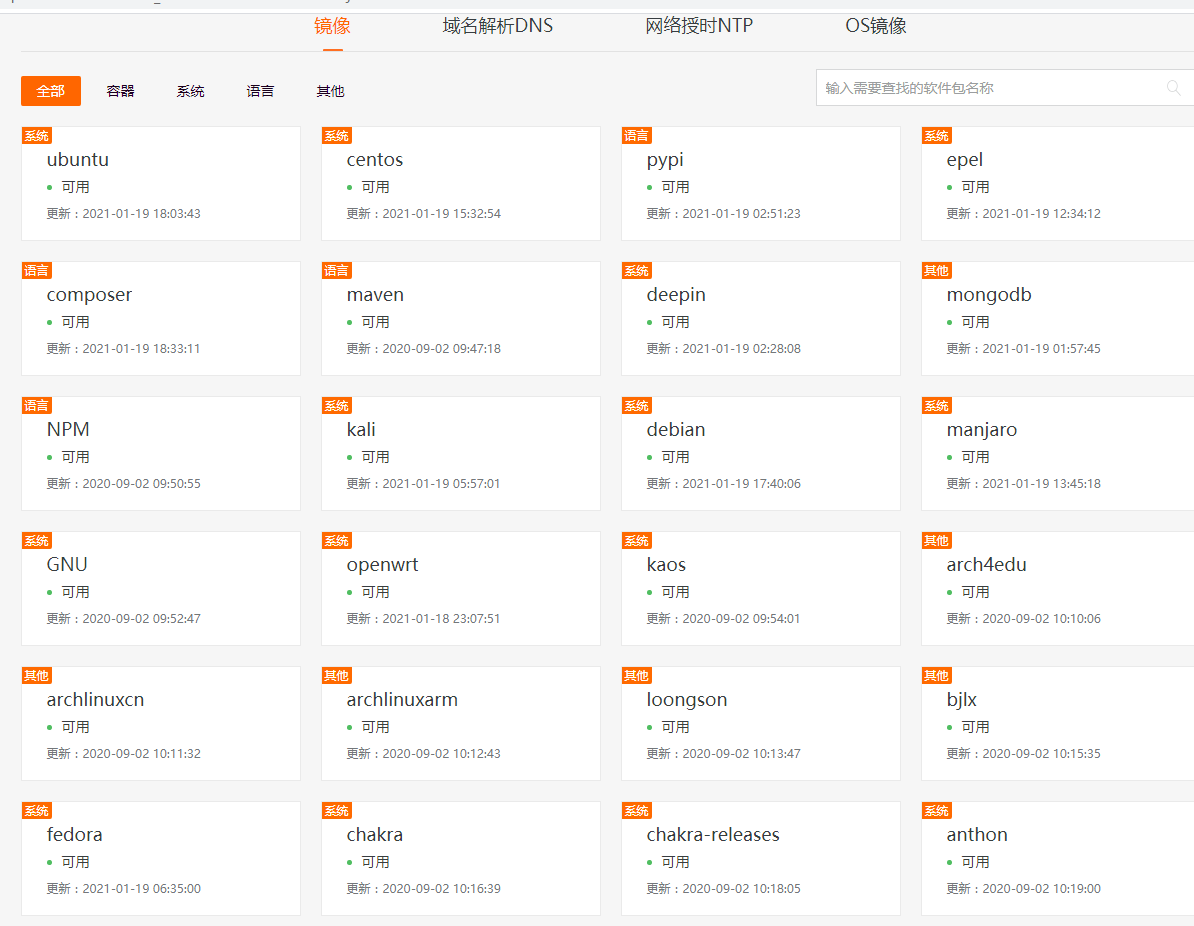Click the 系统 tag on ubuntu card

(x=37, y=136)
